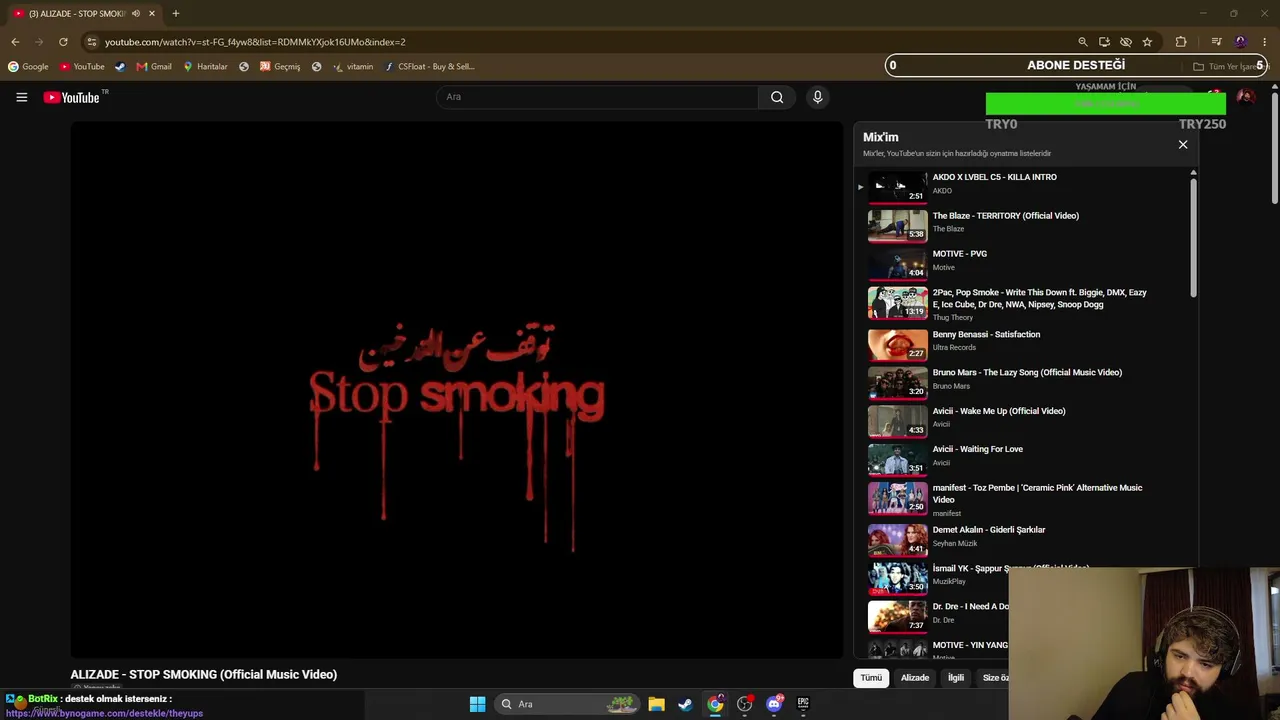Open the vitamin bookmark
Screen dimensions: 1280x720
[x=353, y=67]
